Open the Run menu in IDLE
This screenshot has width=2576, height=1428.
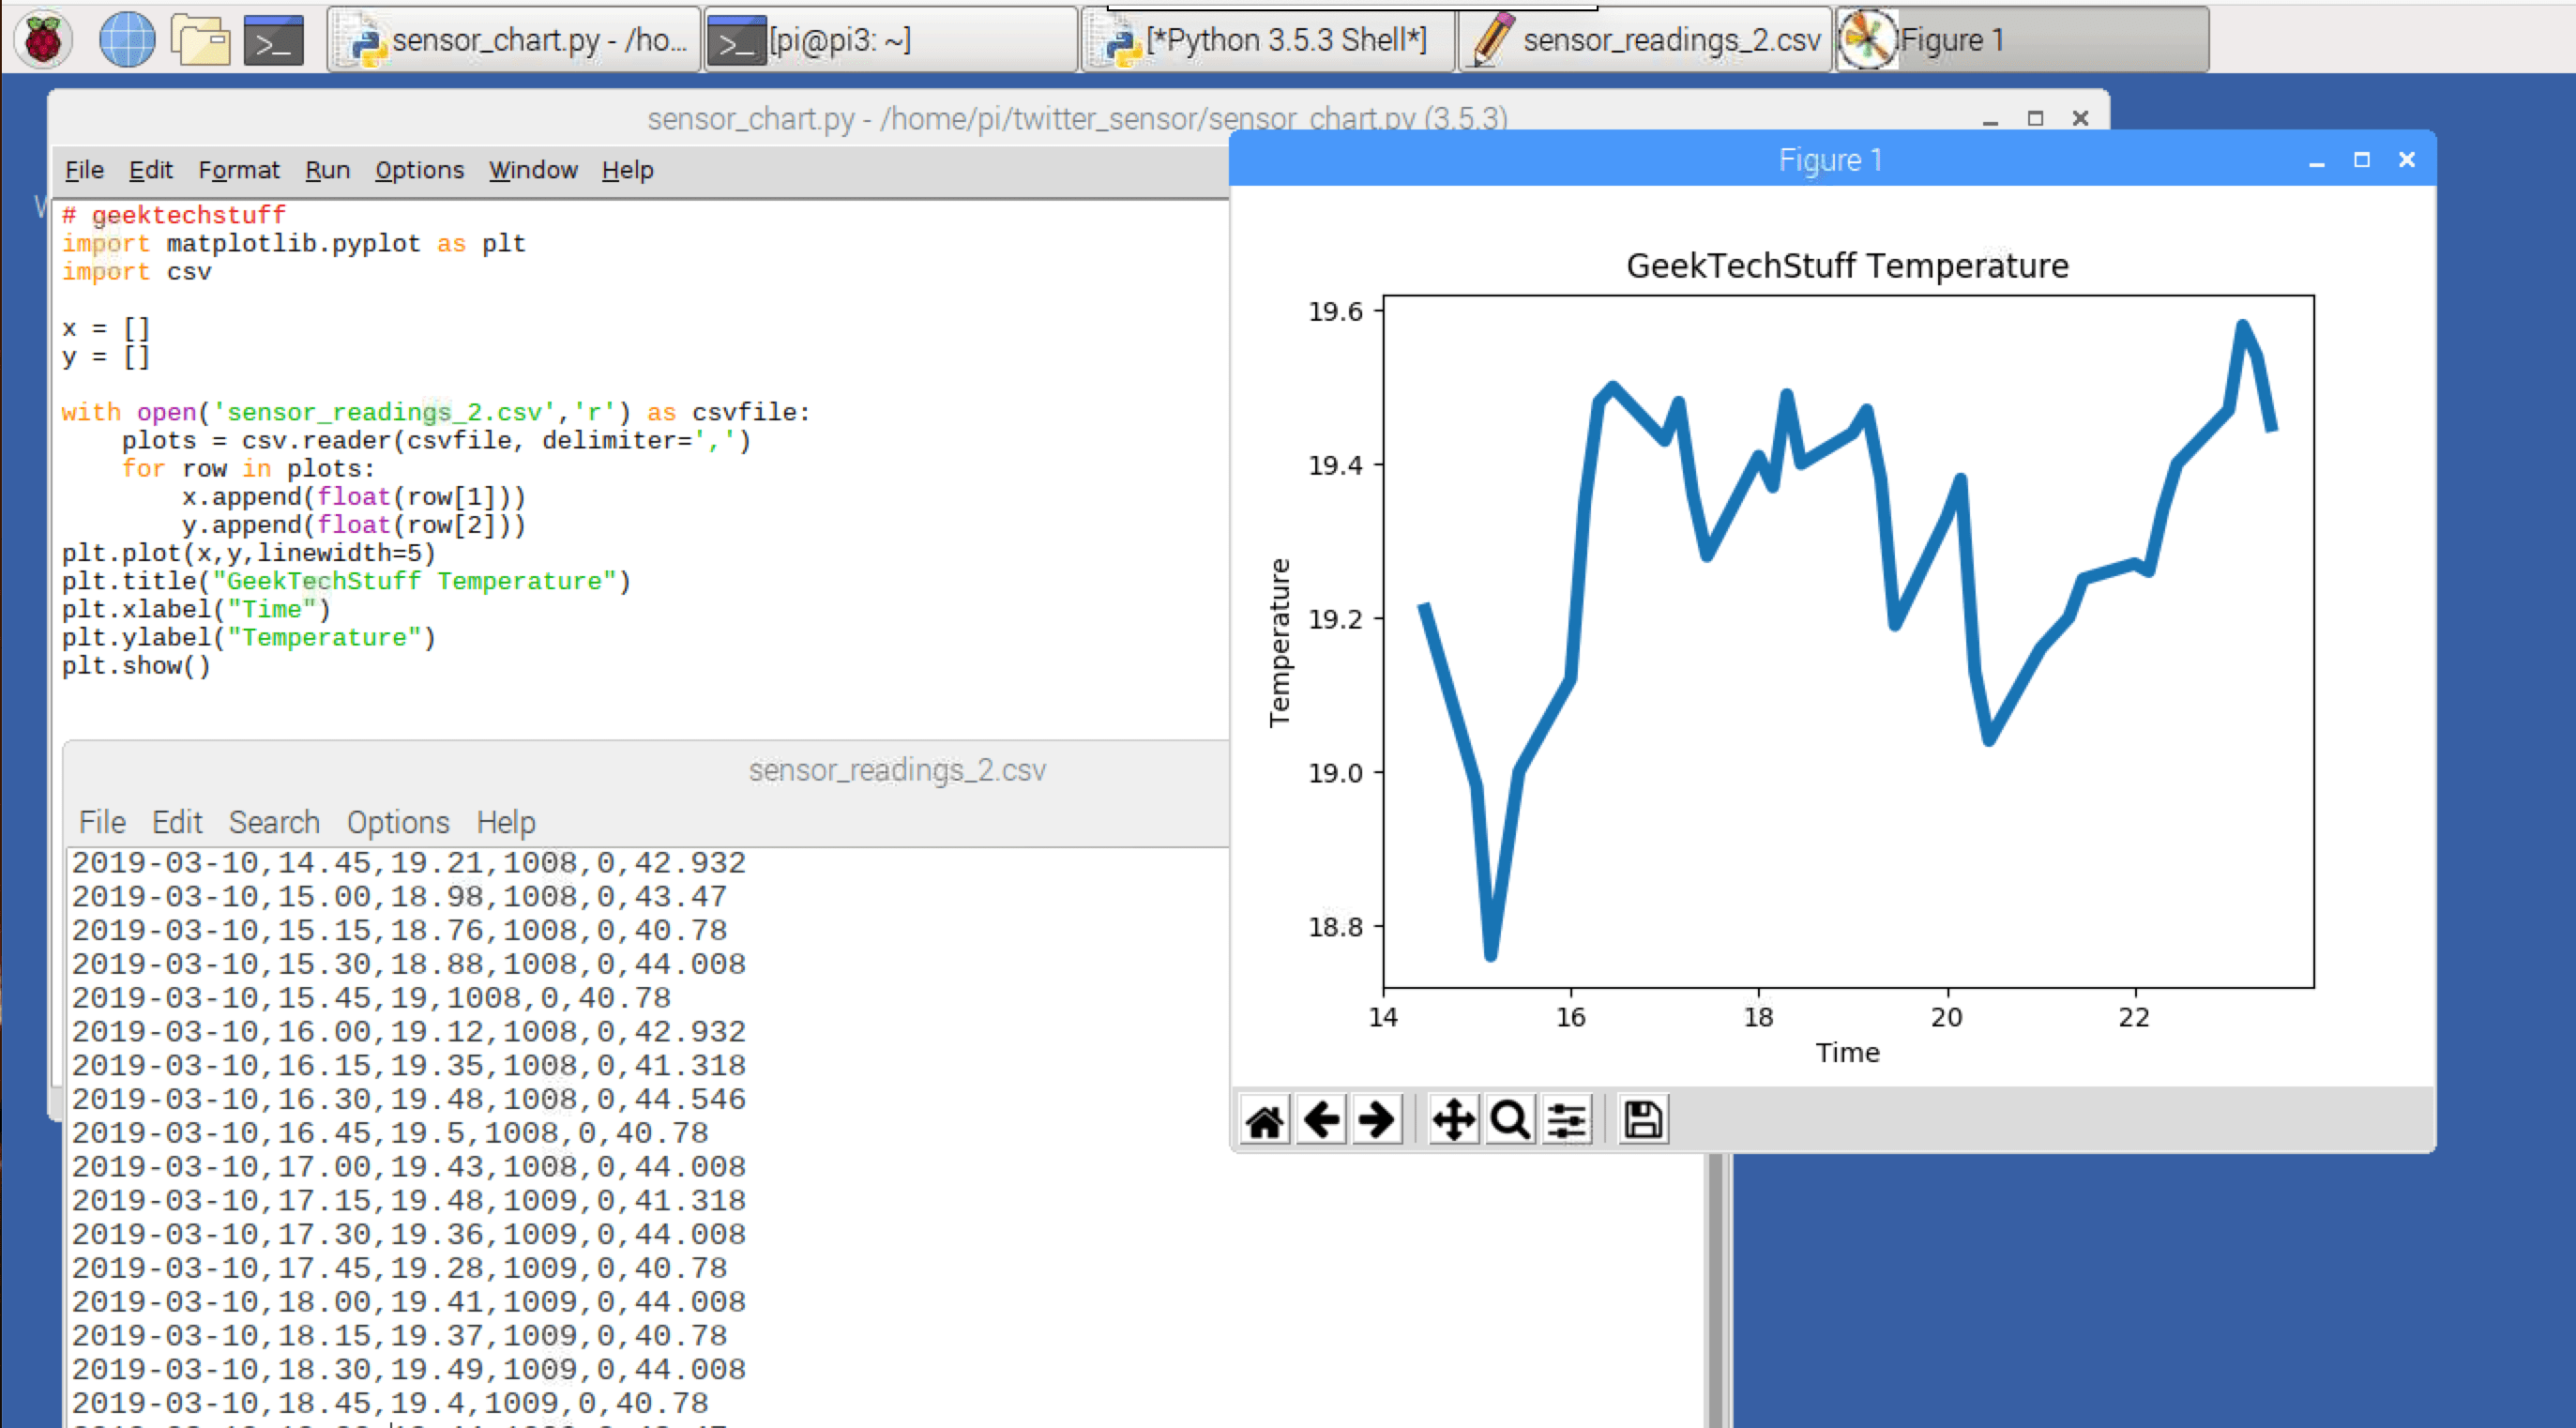[x=327, y=170]
